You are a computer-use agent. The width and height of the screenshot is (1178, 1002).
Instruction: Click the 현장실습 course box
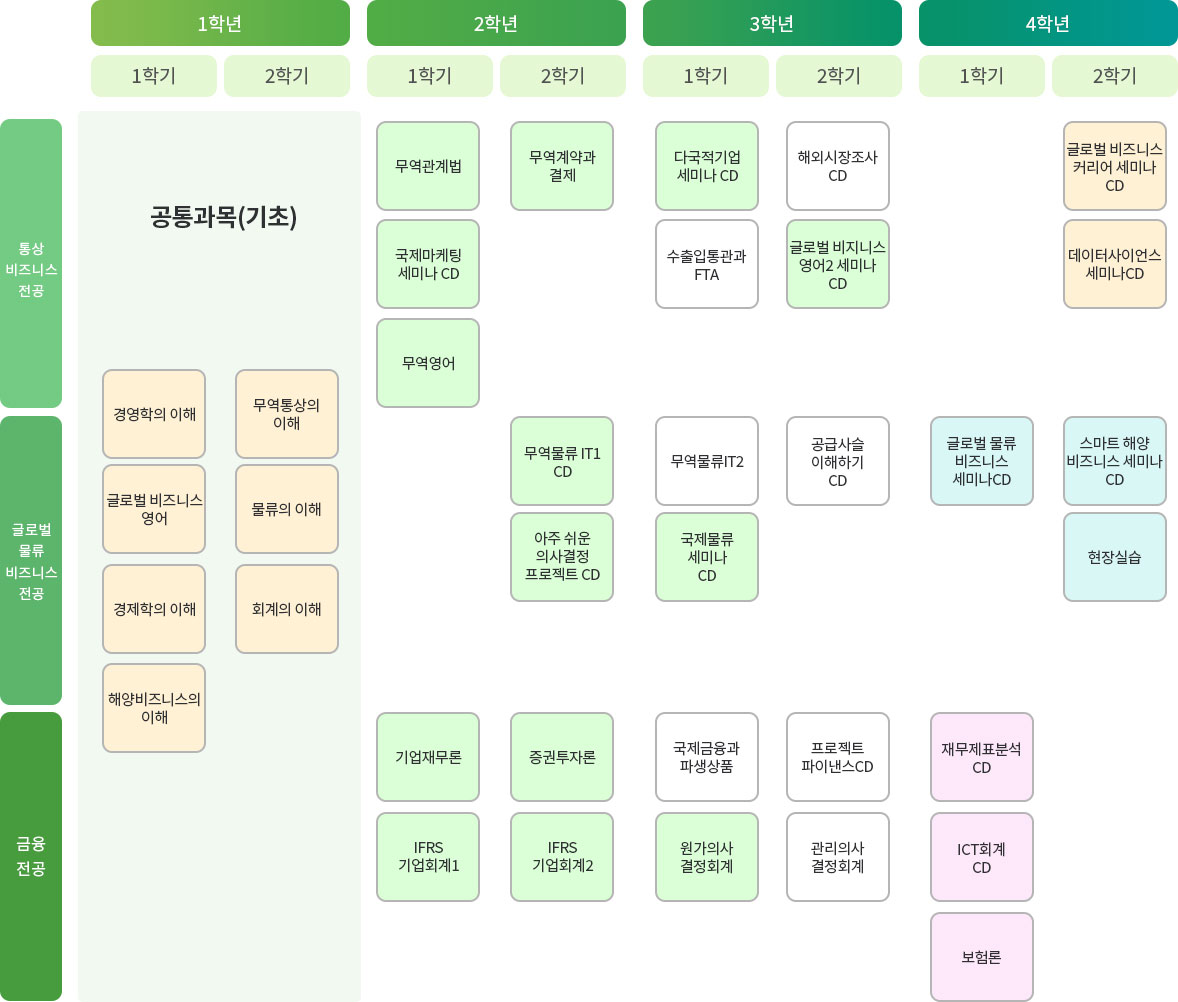coord(1115,557)
